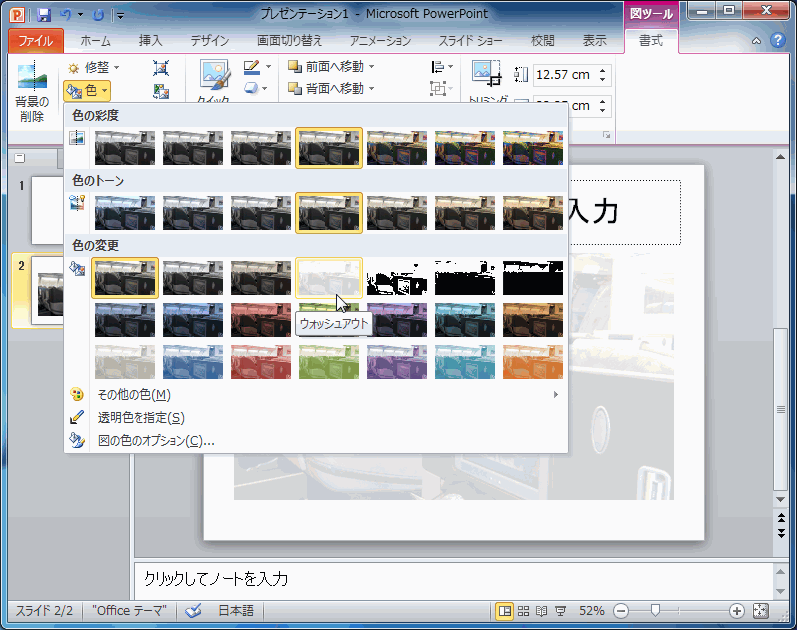Viewport: 797px width, 630px height.
Task: Switch to the スライド ショー tab
Action: (x=471, y=41)
